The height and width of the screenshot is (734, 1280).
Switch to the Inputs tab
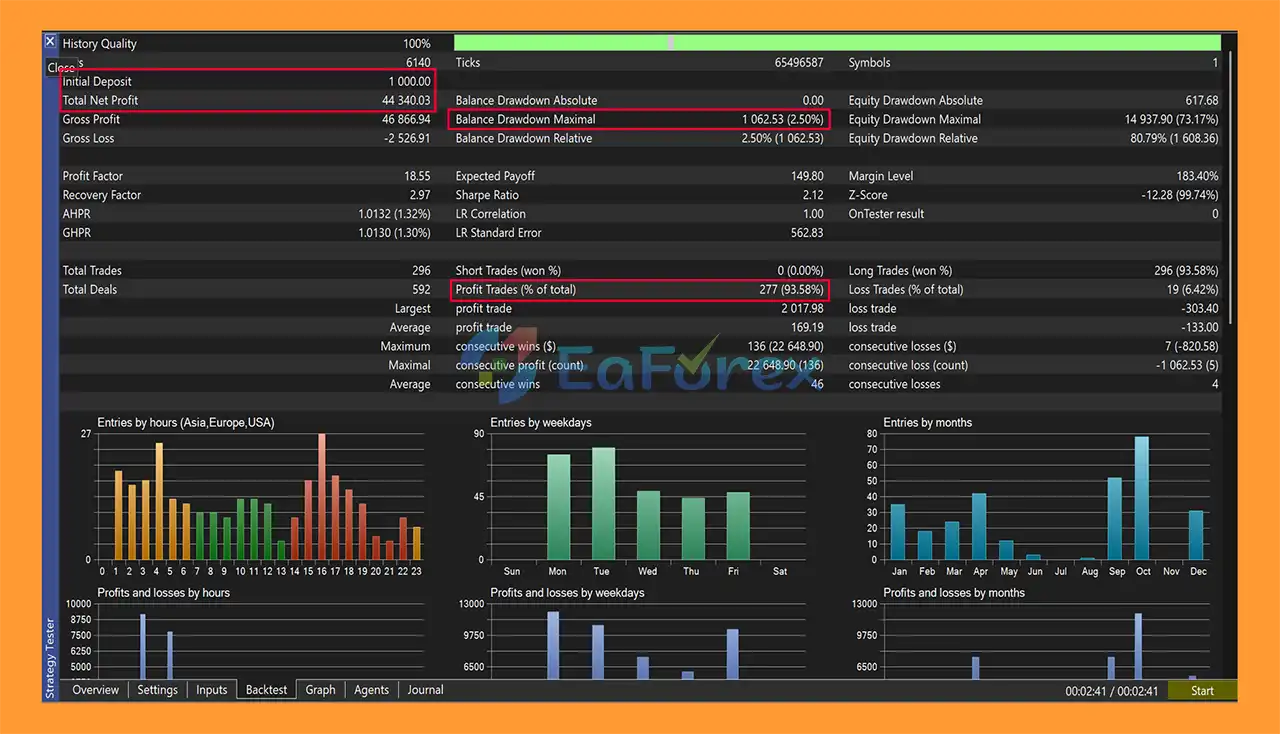tap(211, 689)
